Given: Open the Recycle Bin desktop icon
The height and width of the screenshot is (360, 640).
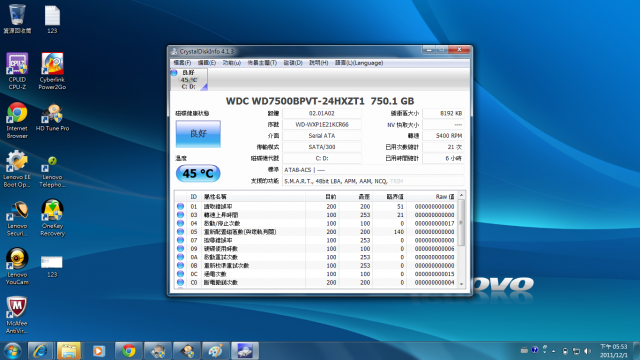Looking at the screenshot, I should tap(17, 19).
